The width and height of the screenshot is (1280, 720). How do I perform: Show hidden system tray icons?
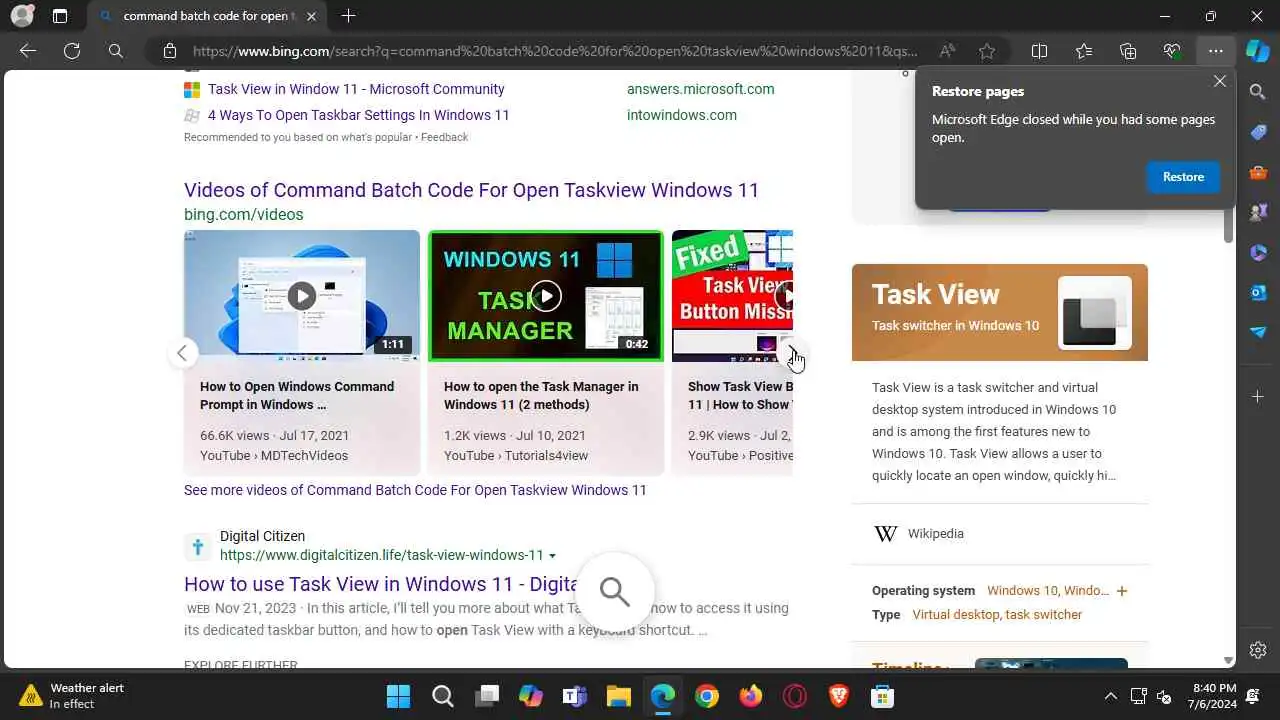point(1110,696)
